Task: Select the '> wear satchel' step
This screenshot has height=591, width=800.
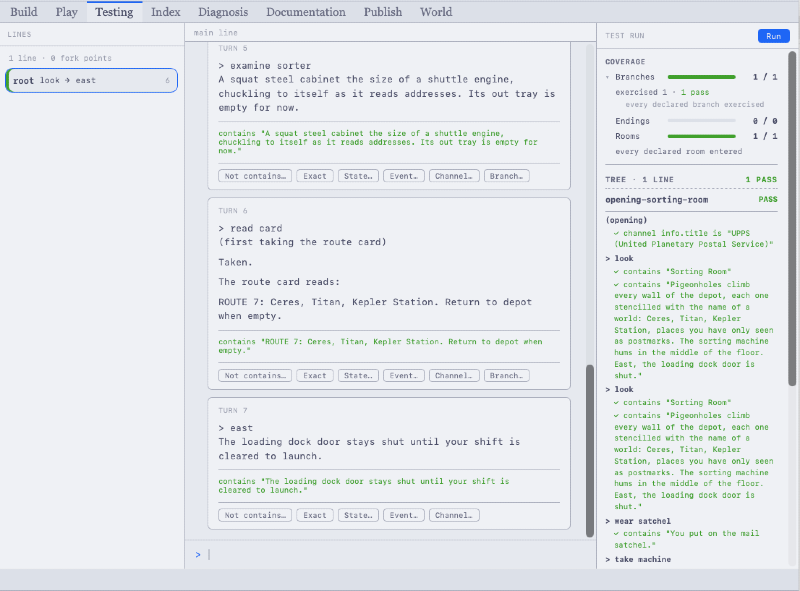Action: [x=638, y=521]
